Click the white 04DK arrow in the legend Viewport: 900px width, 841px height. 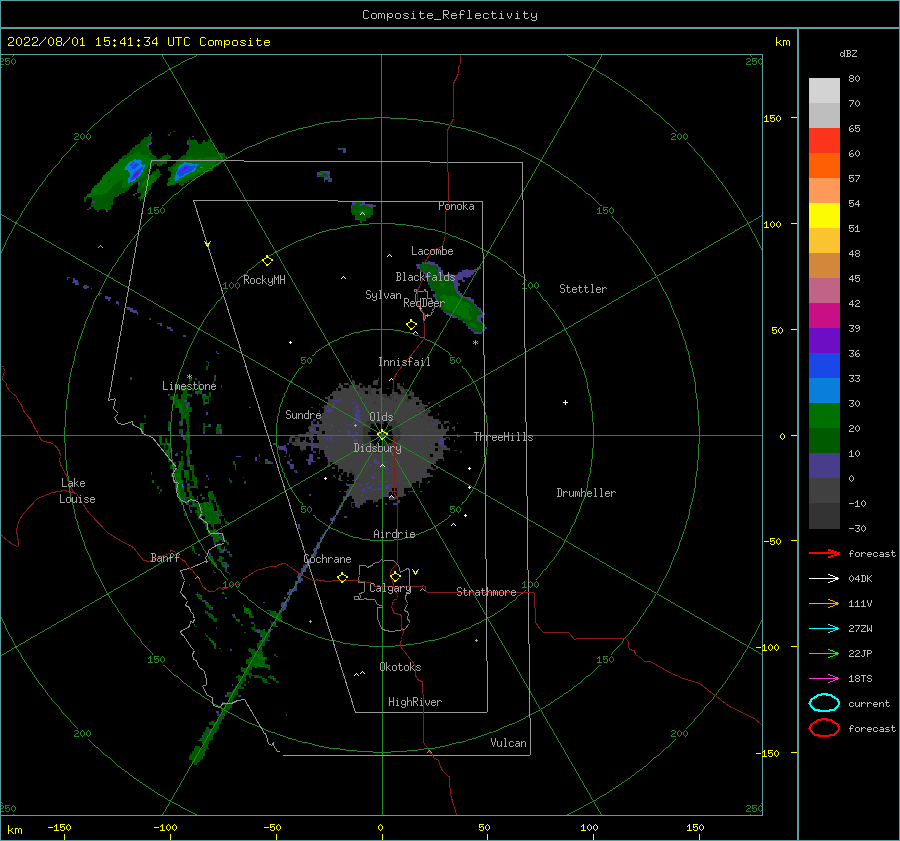pos(824,578)
